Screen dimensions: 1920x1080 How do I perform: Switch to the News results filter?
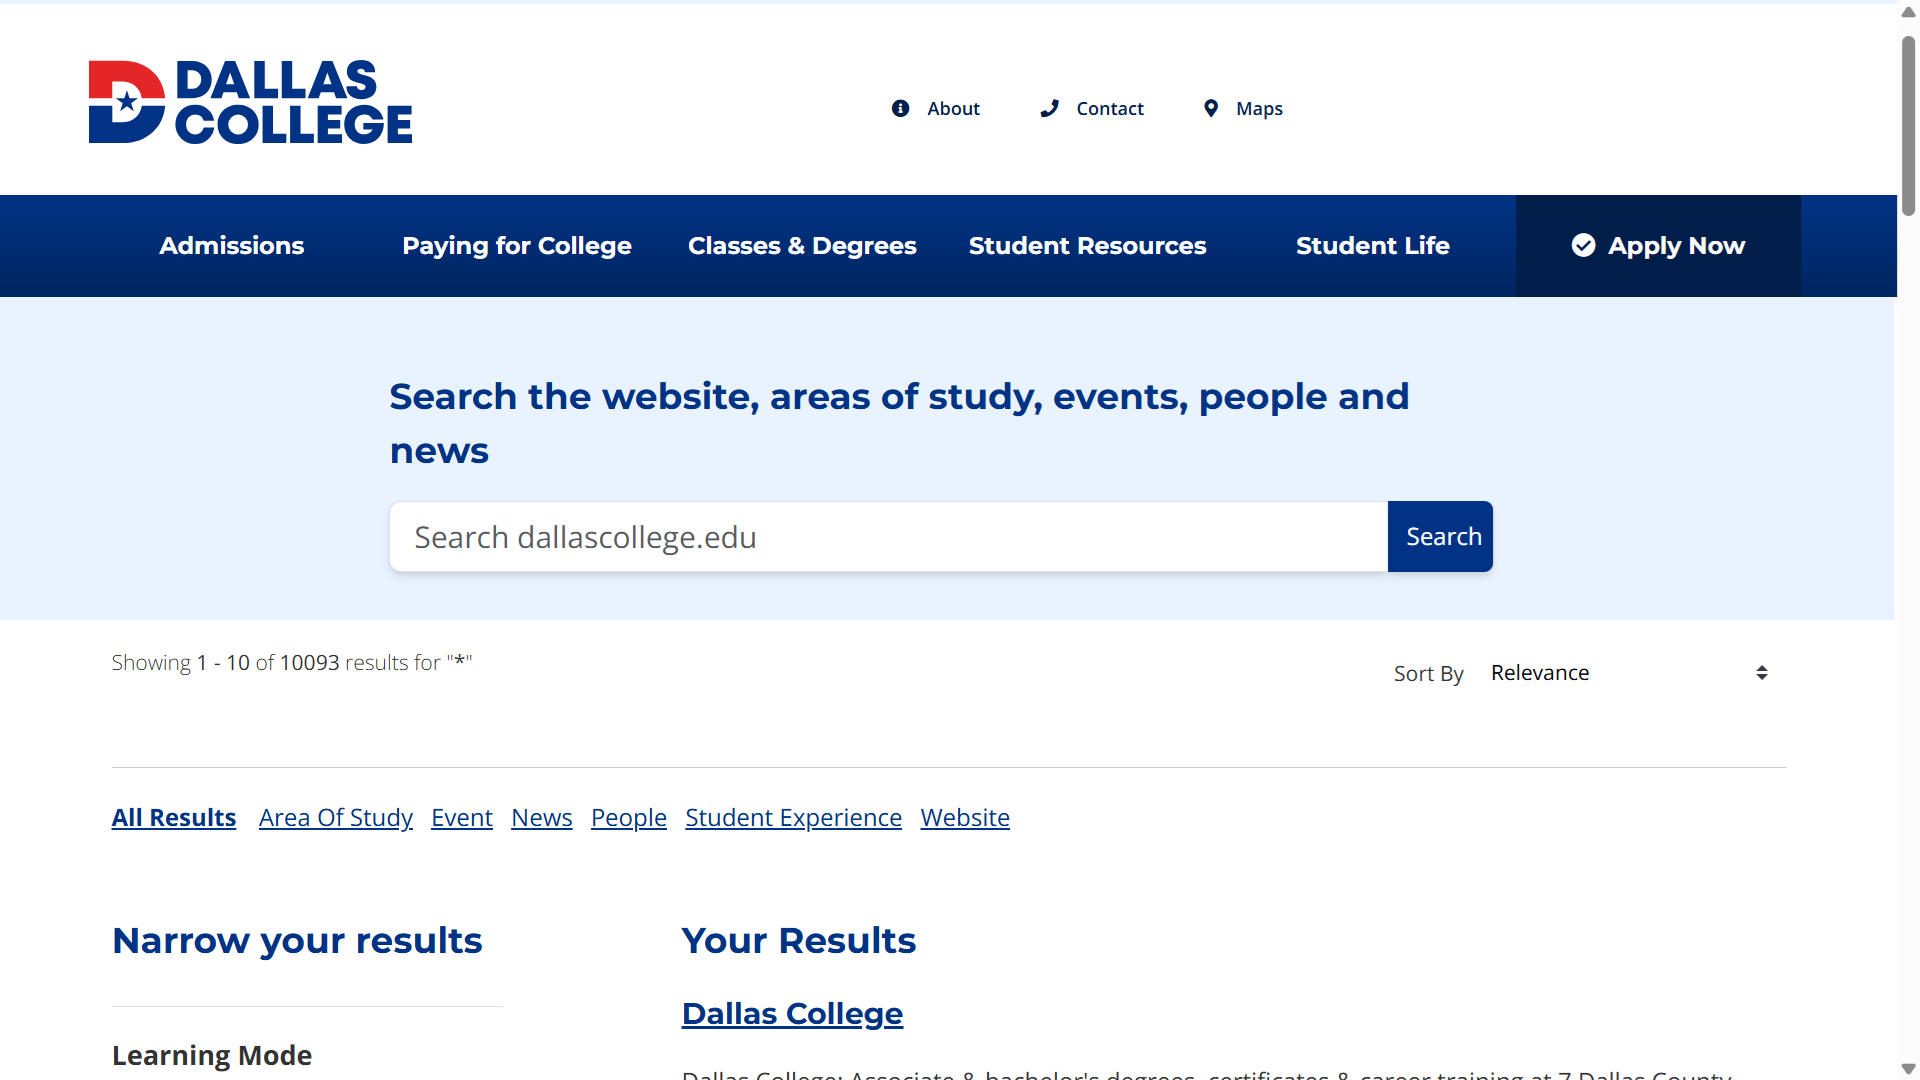tap(541, 817)
